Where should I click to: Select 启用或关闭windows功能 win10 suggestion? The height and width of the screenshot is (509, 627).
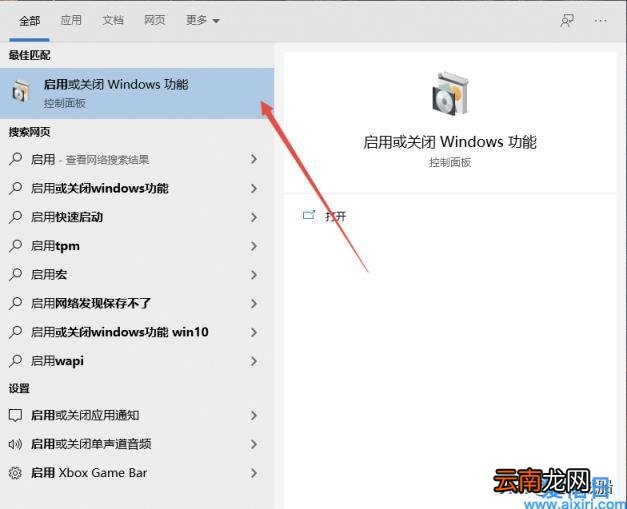(x=137, y=332)
